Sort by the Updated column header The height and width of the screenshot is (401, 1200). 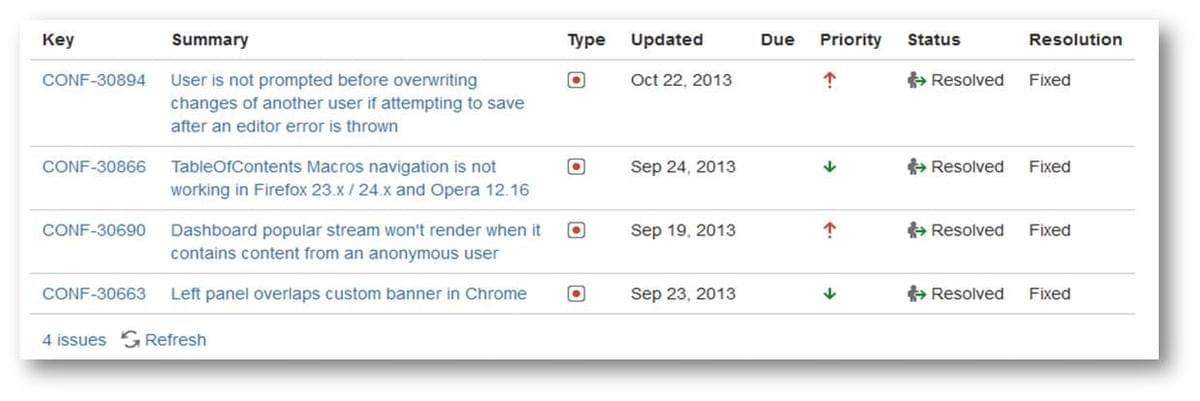coord(666,40)
